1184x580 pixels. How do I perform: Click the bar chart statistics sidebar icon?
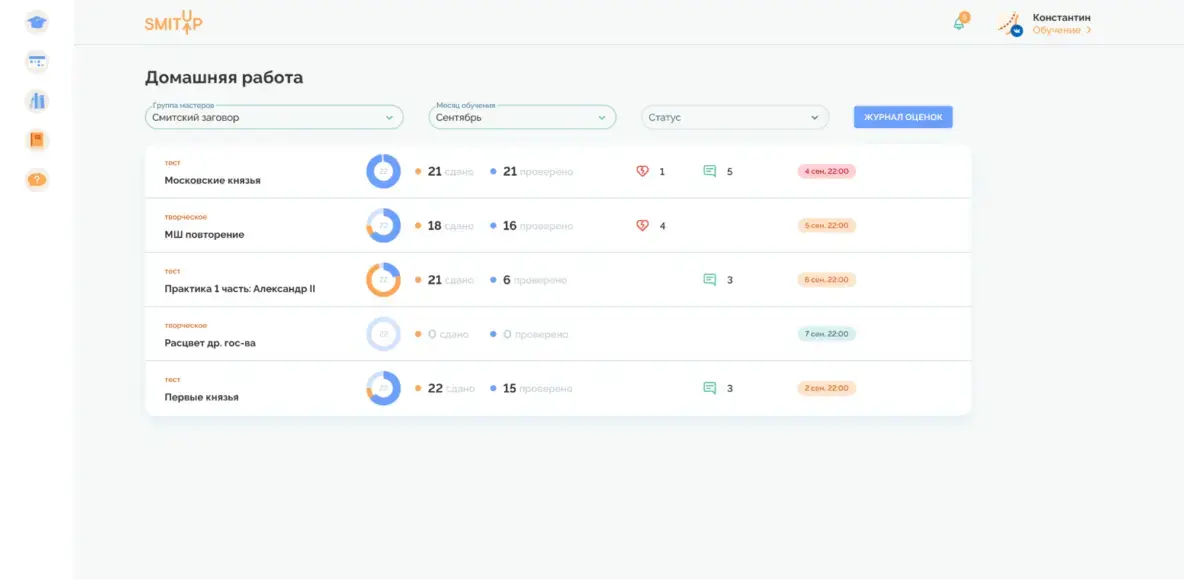(37, 101)
